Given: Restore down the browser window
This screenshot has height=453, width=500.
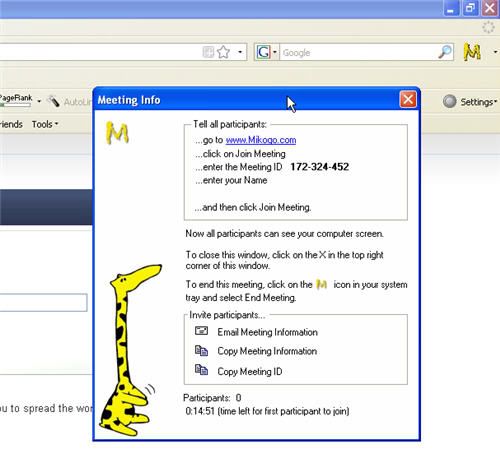Looking at the screenshot, I should tap(470, 8).
